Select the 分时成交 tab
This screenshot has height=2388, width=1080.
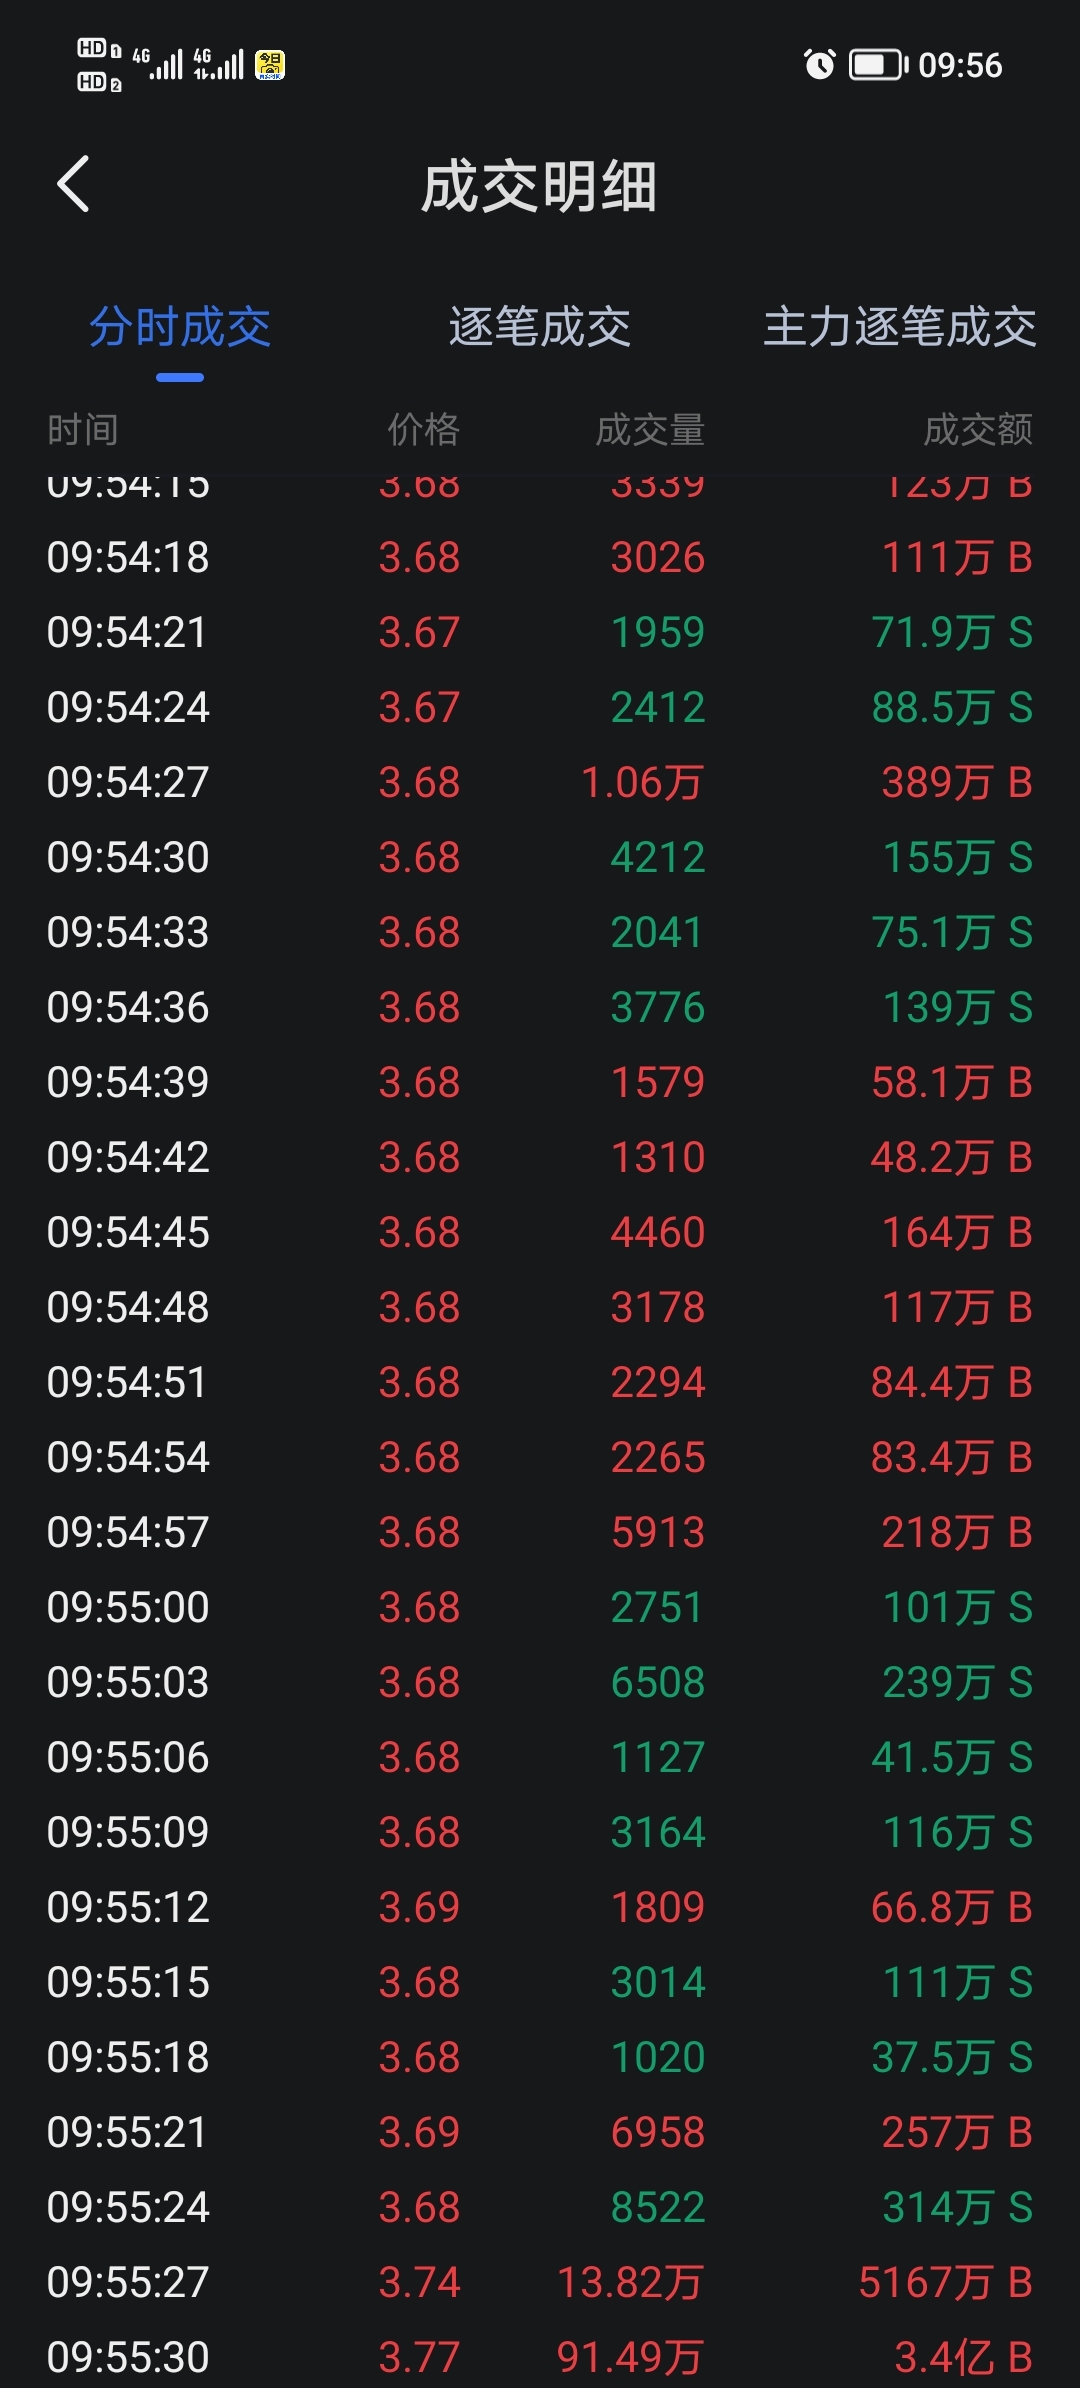pyautogui.click(x=180, y=327)
